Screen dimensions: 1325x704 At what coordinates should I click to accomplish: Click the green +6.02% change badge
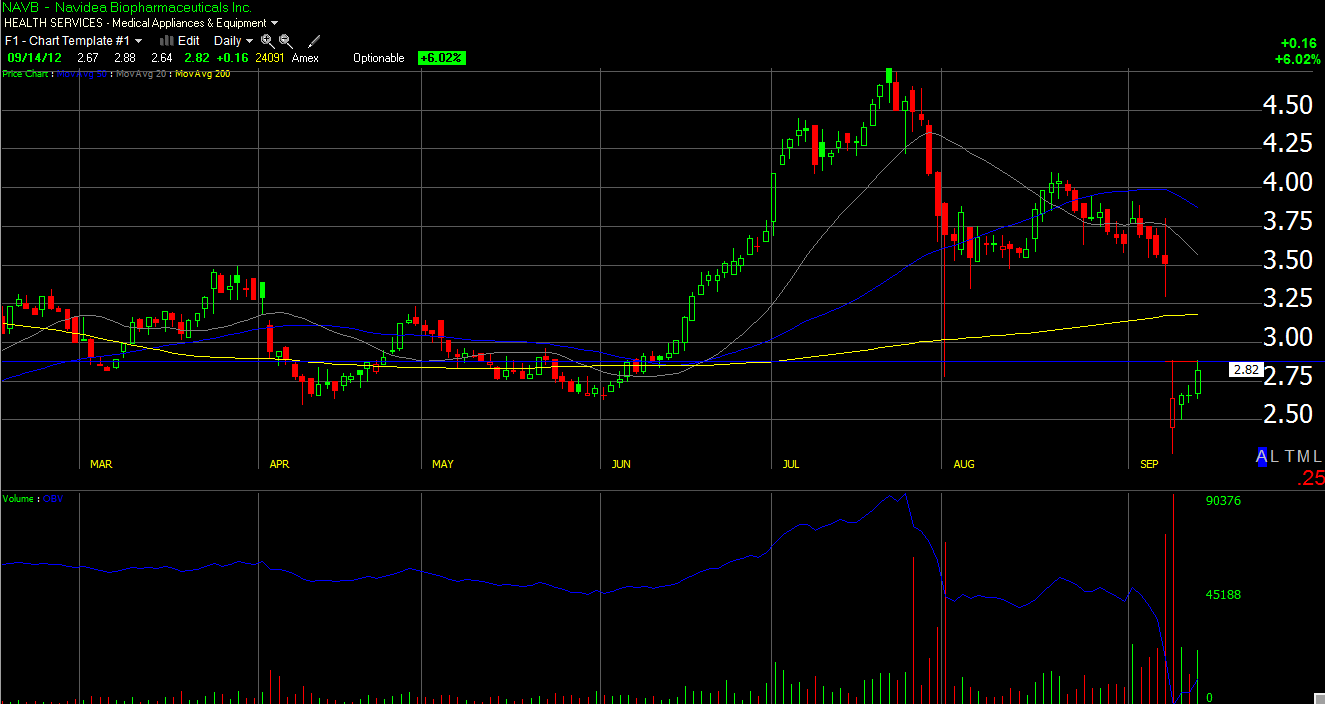click(x=441, y=58)
